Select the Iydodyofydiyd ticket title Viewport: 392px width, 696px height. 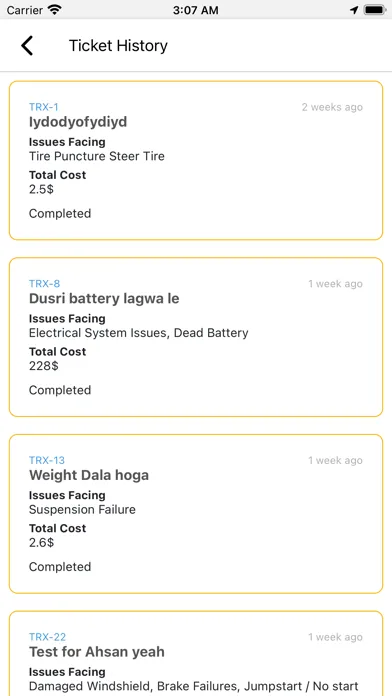click(x=78, y=122)
